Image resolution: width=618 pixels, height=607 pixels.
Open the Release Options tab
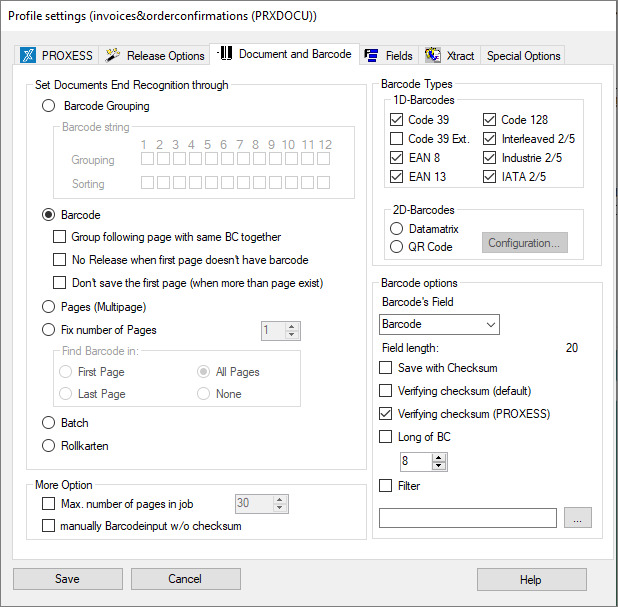click(154, 55)
